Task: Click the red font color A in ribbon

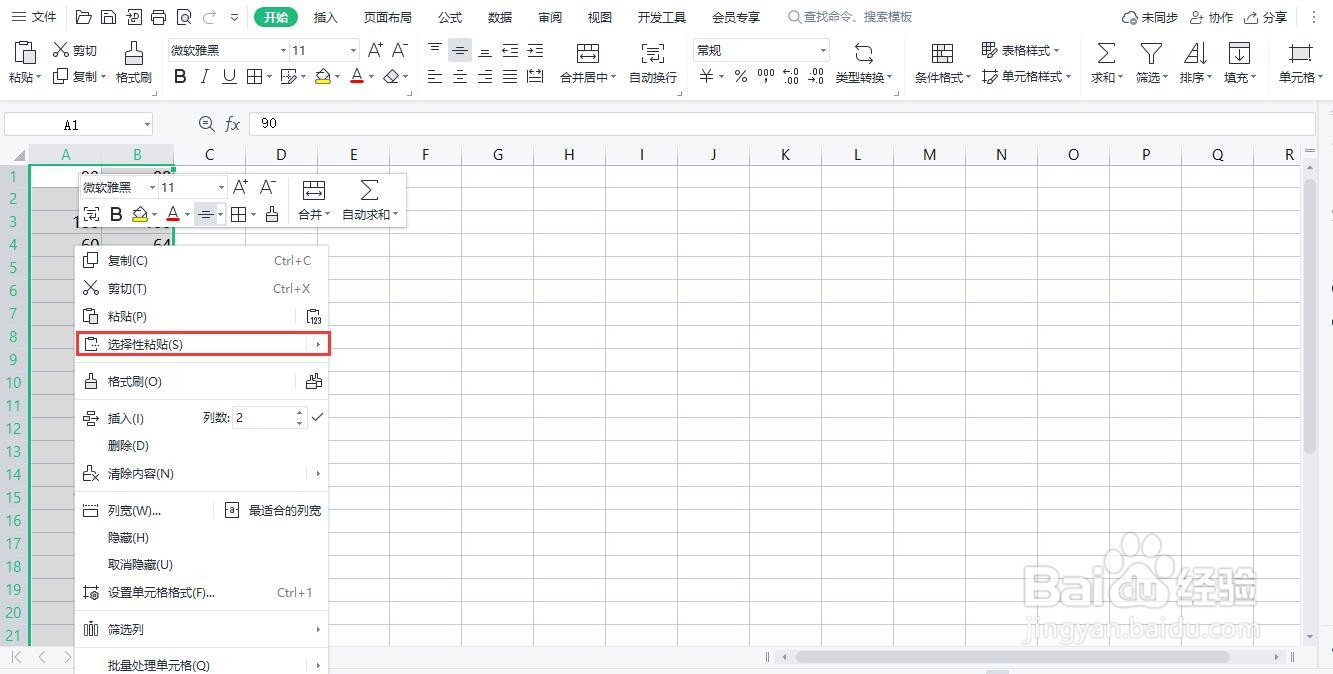Action: coord(357,77)
